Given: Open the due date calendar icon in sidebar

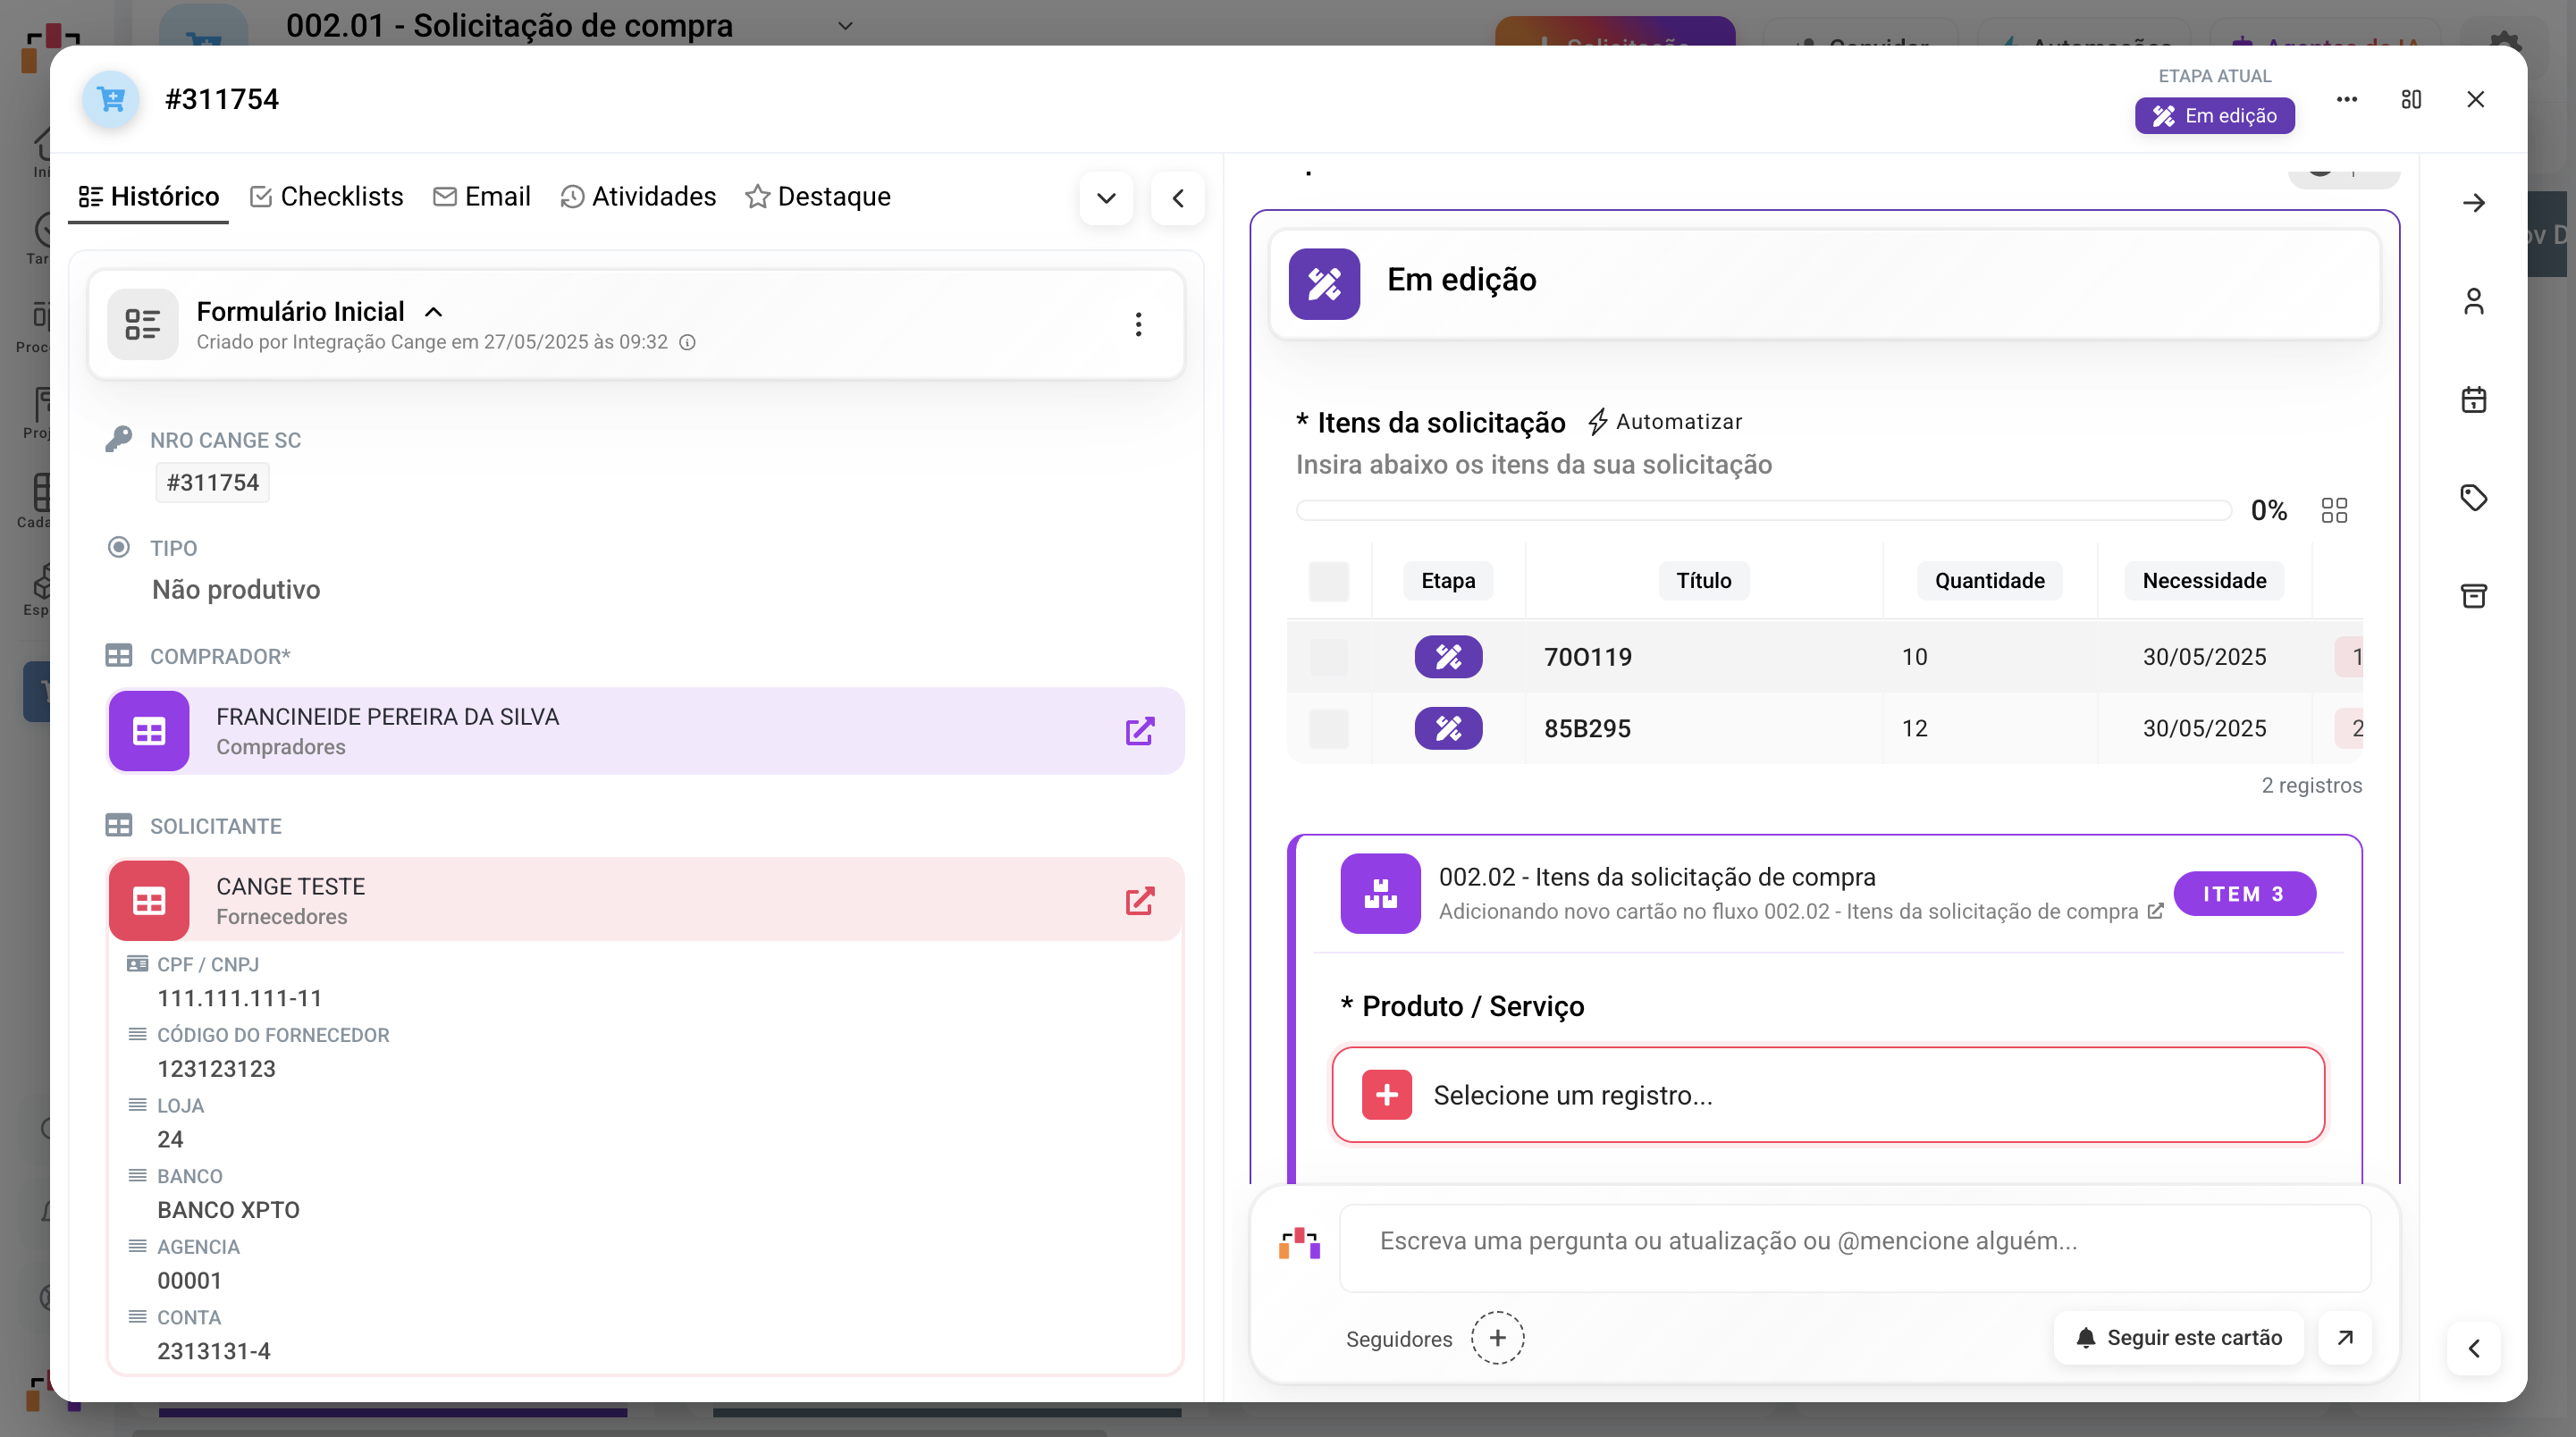Looking at the screenshot, I should pos(2474,399).
